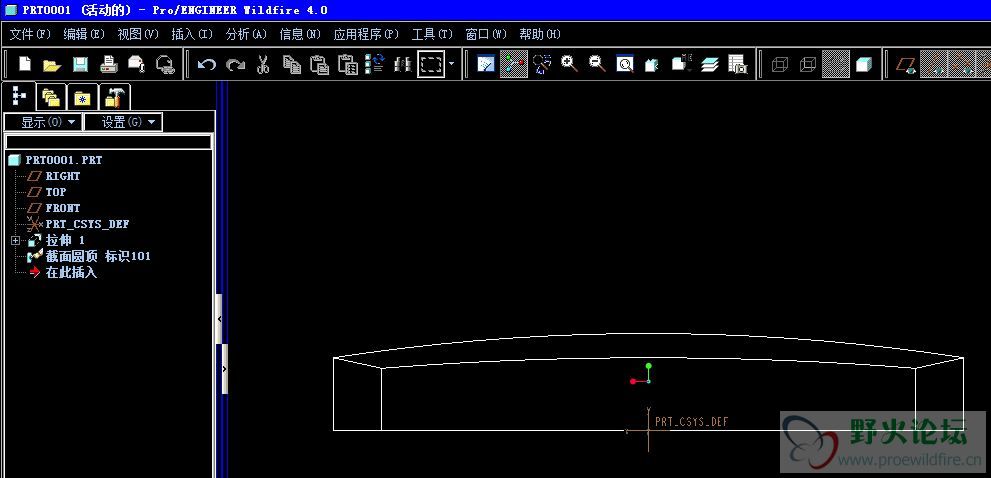991x478 pixels.
Task: Switch to No hidden display mode
Action: pyautogui.click(x=836, y=64)
